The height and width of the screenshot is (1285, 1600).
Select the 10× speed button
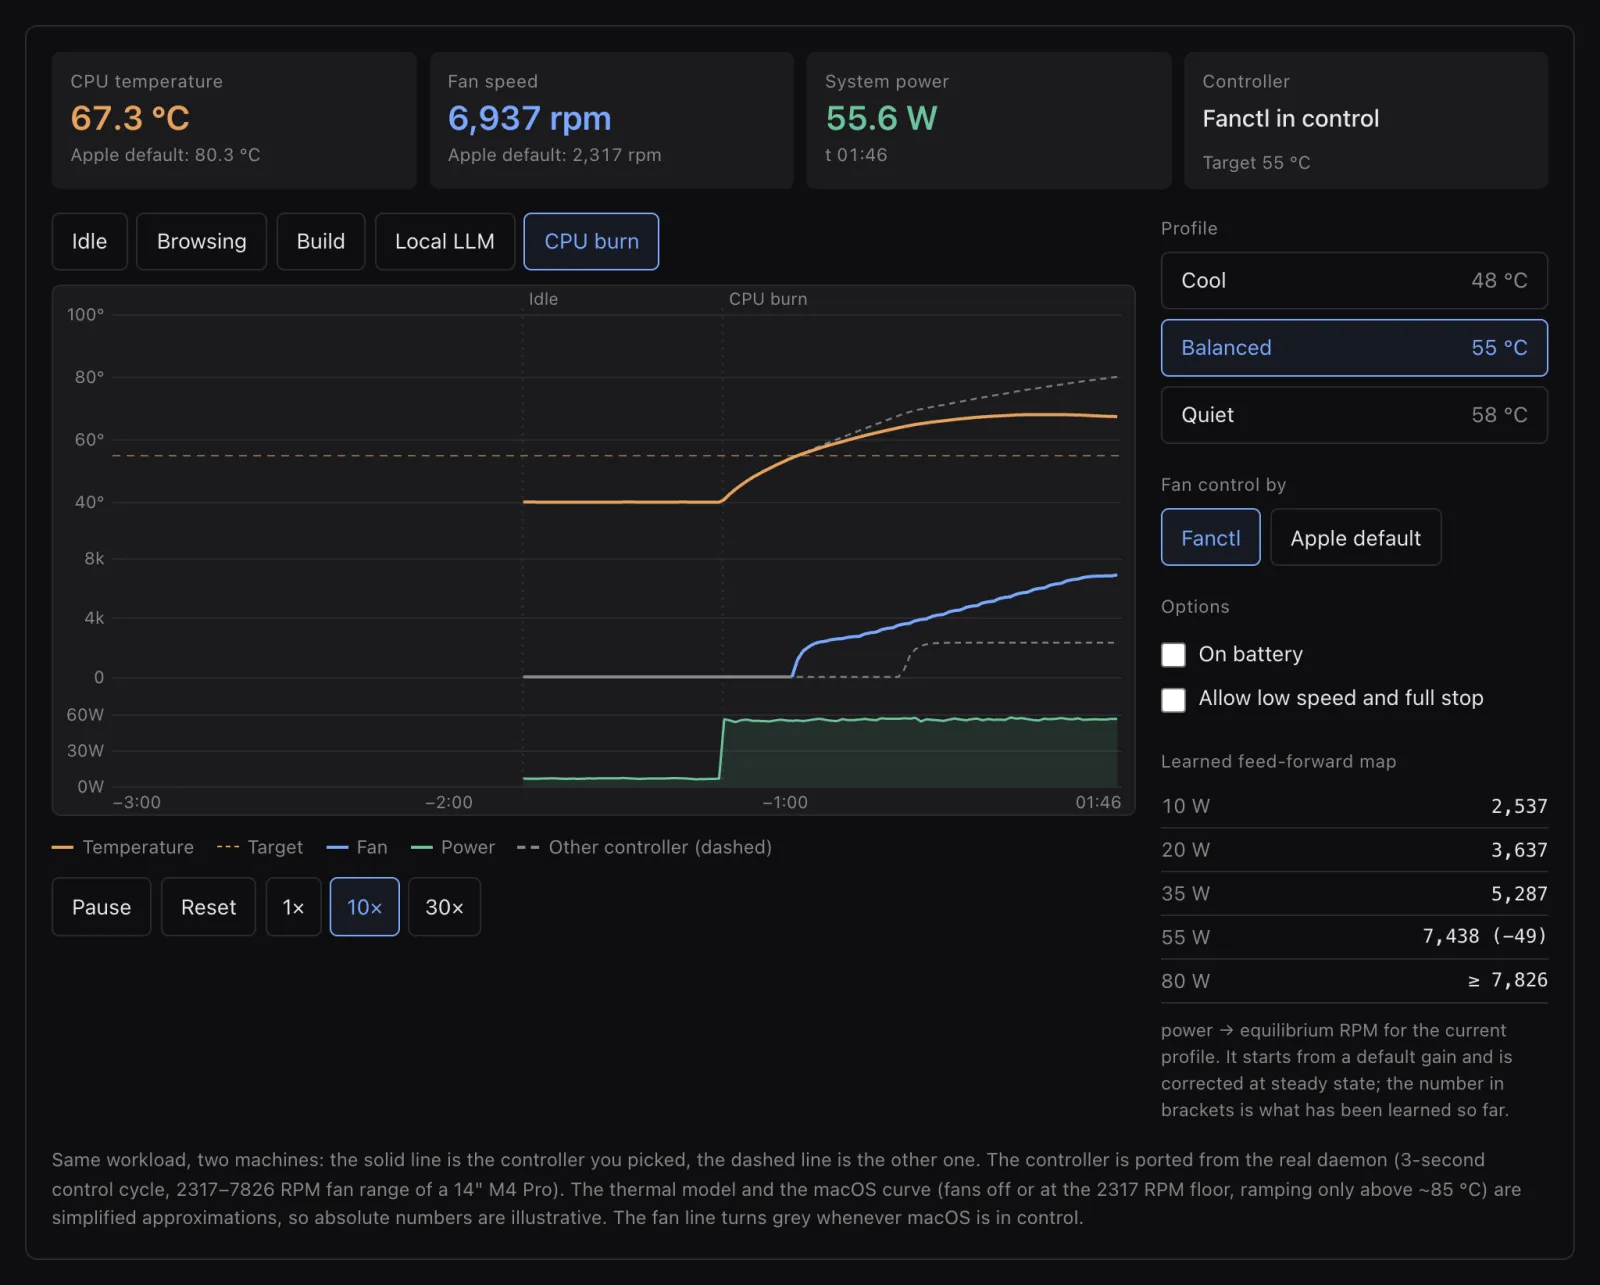364,907
